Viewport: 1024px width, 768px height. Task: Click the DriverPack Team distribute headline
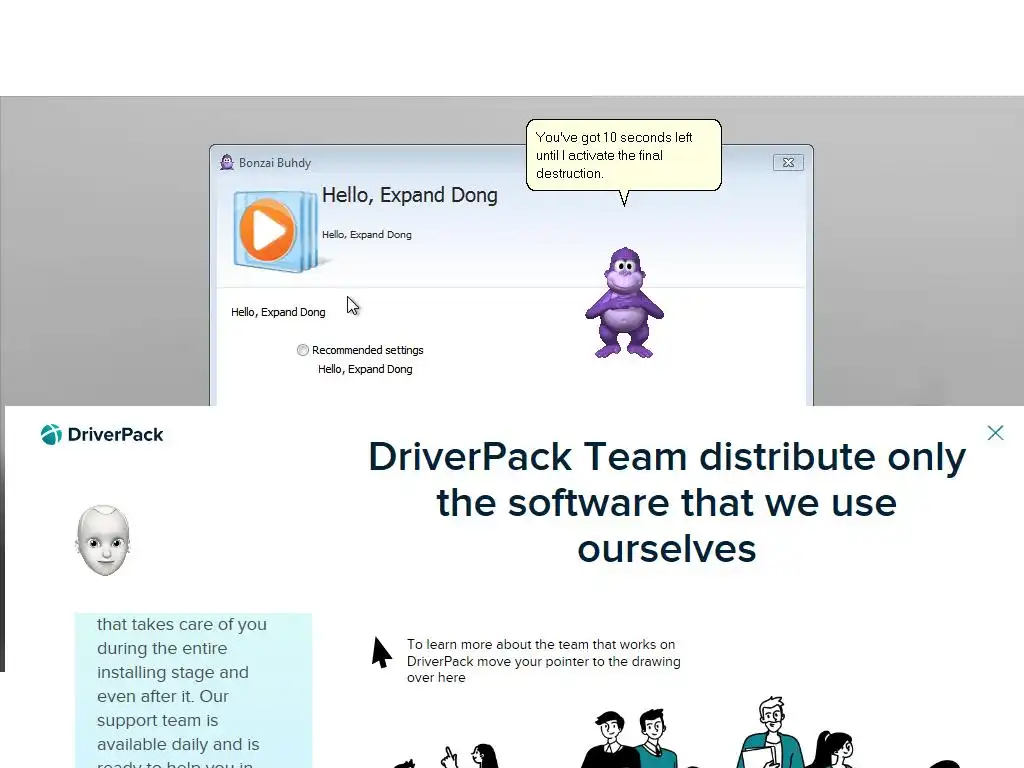667,502
